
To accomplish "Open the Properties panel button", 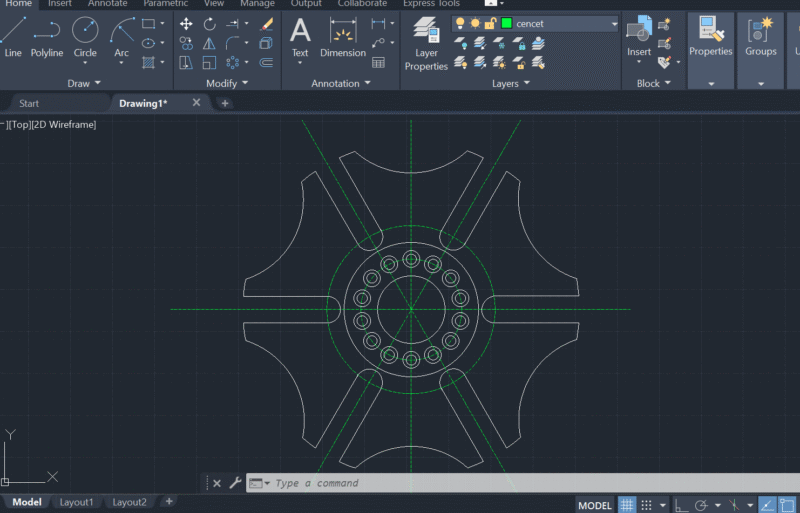I will 711,51.
